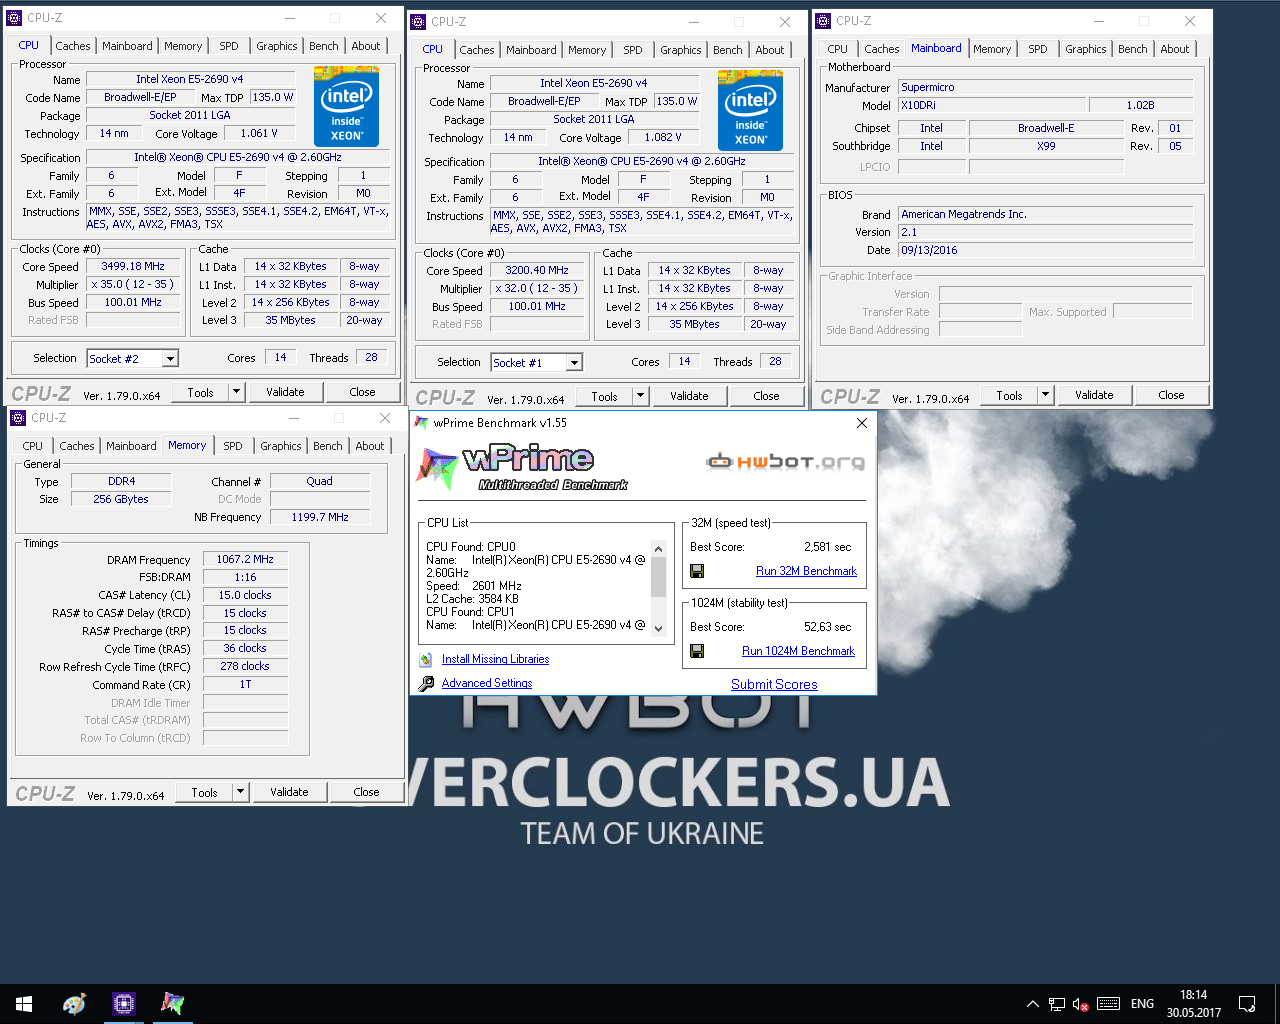The image size is (1280, 1024).
Task: Switch to CPU-Z in the taskbar
Action: [x=123, y=1004]
